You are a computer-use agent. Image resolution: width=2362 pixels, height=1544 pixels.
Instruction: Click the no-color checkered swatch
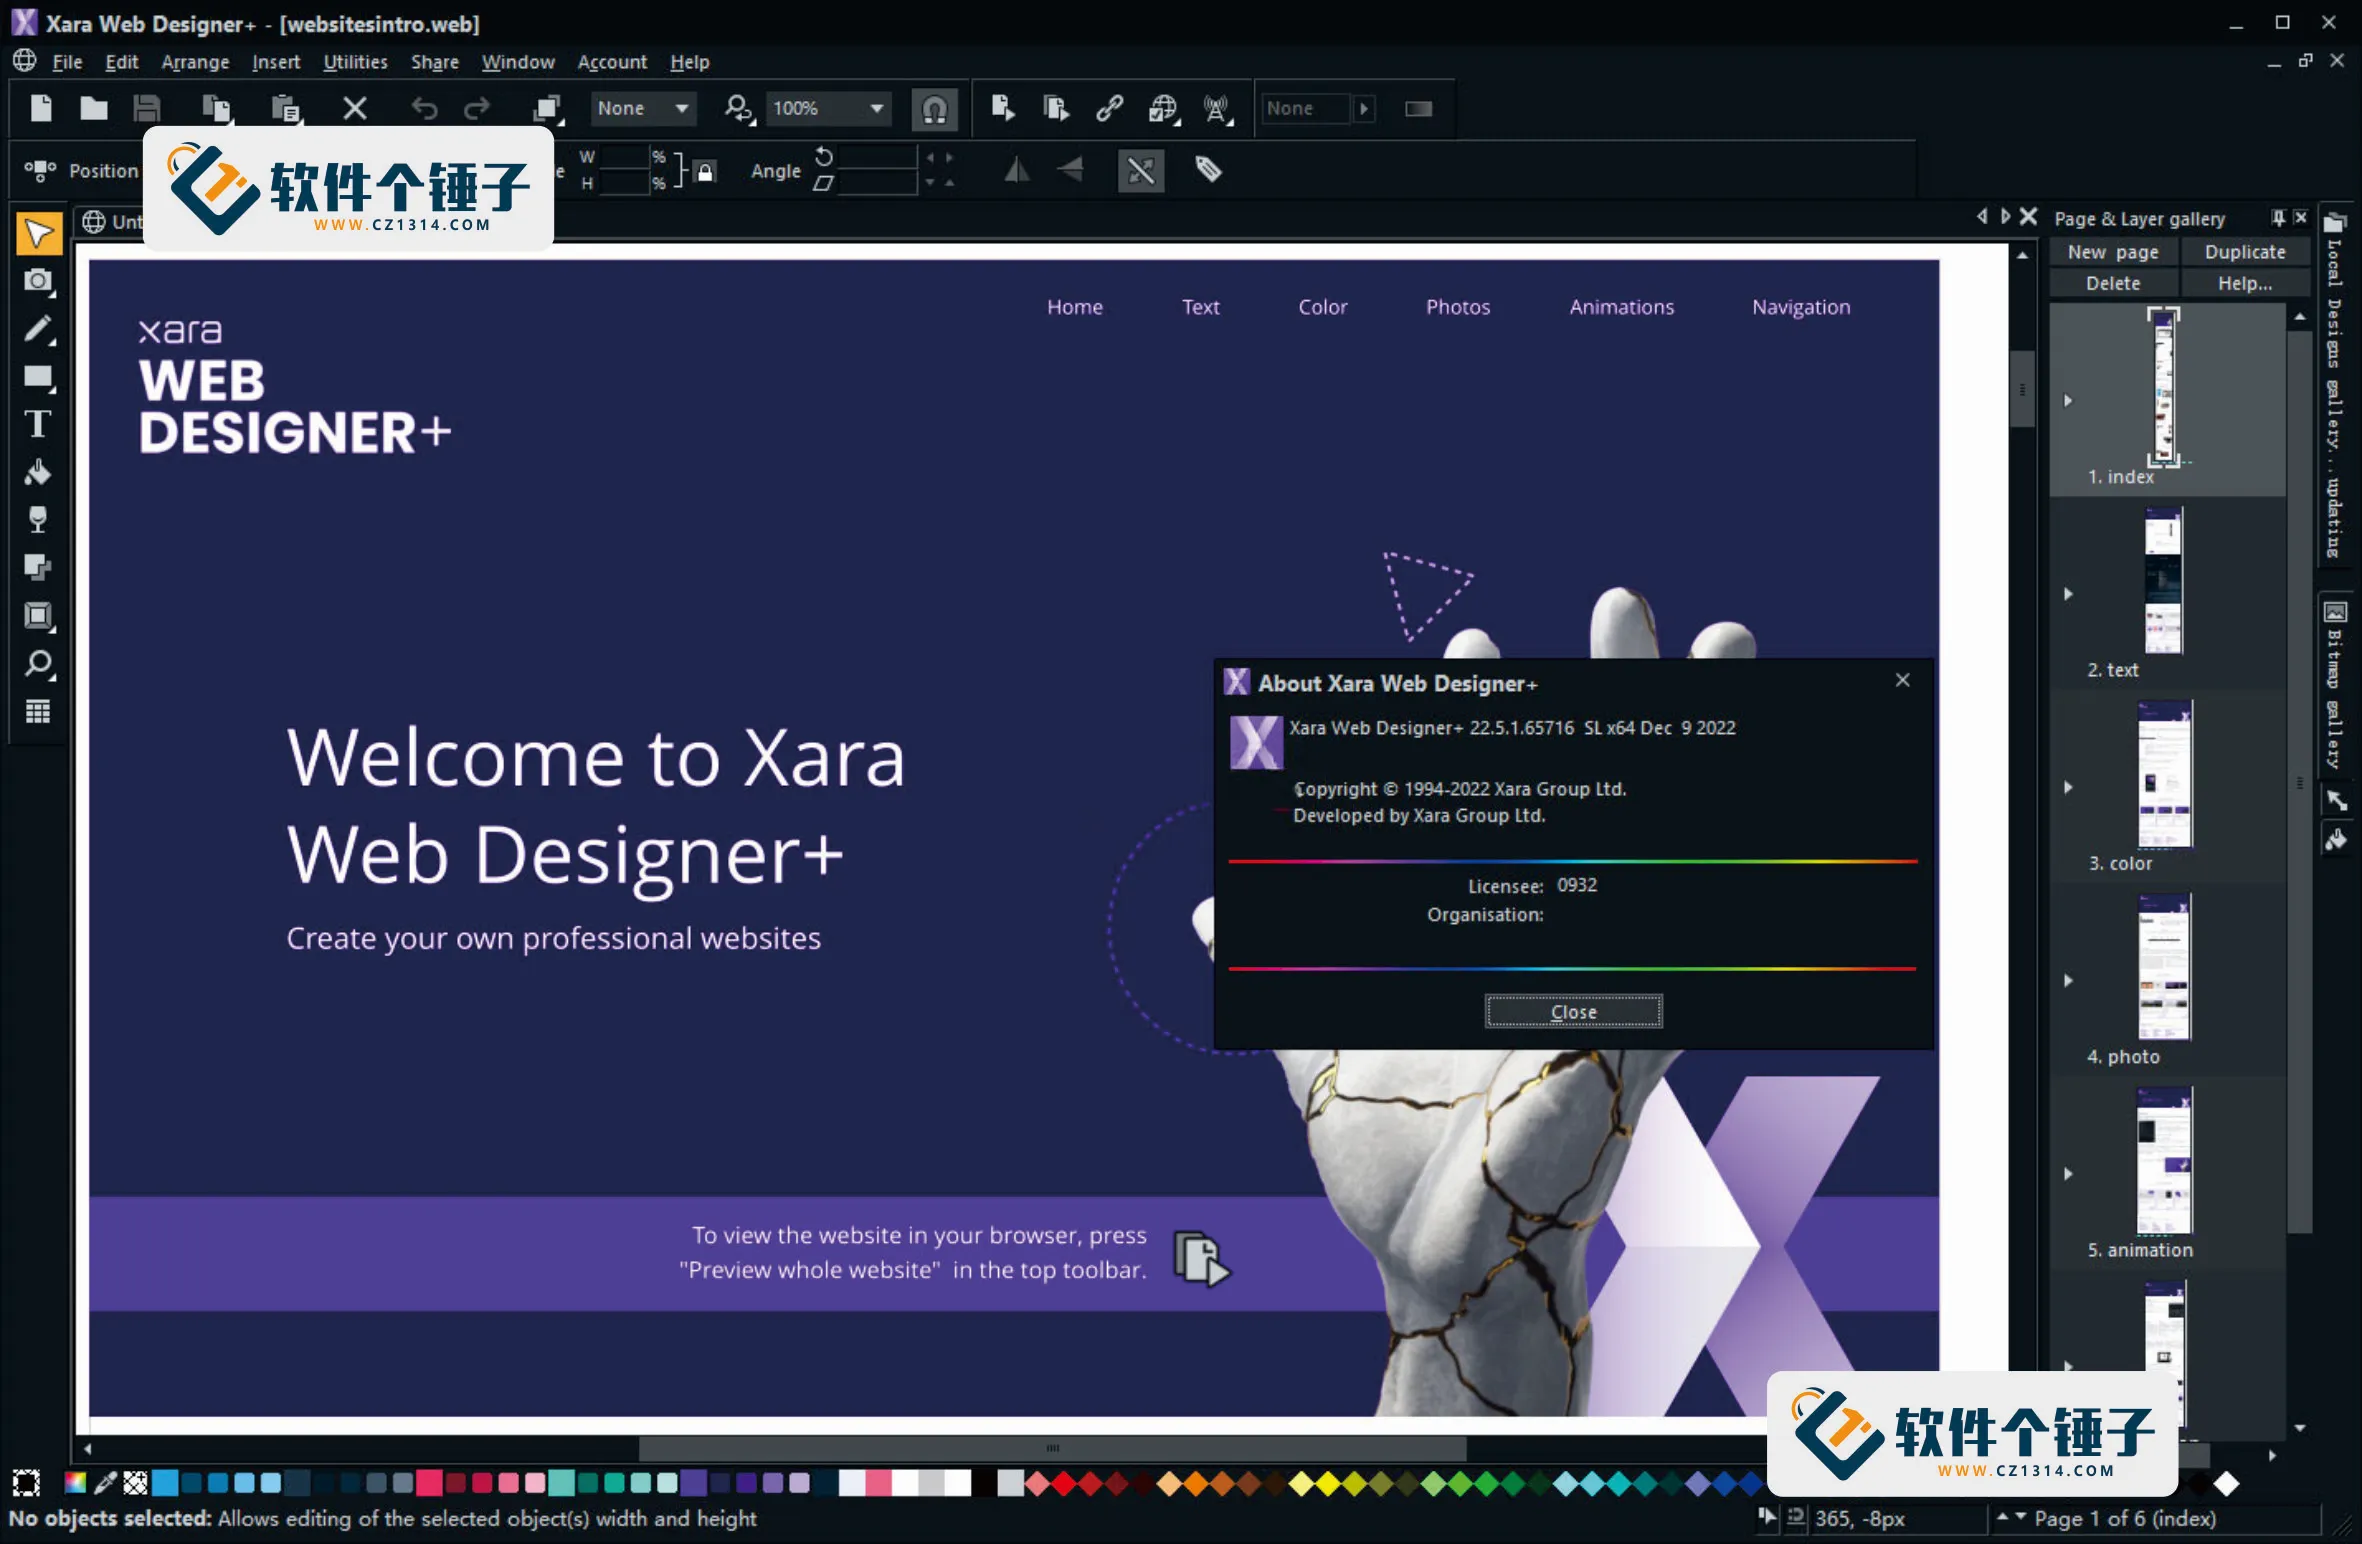[135, 1482]
